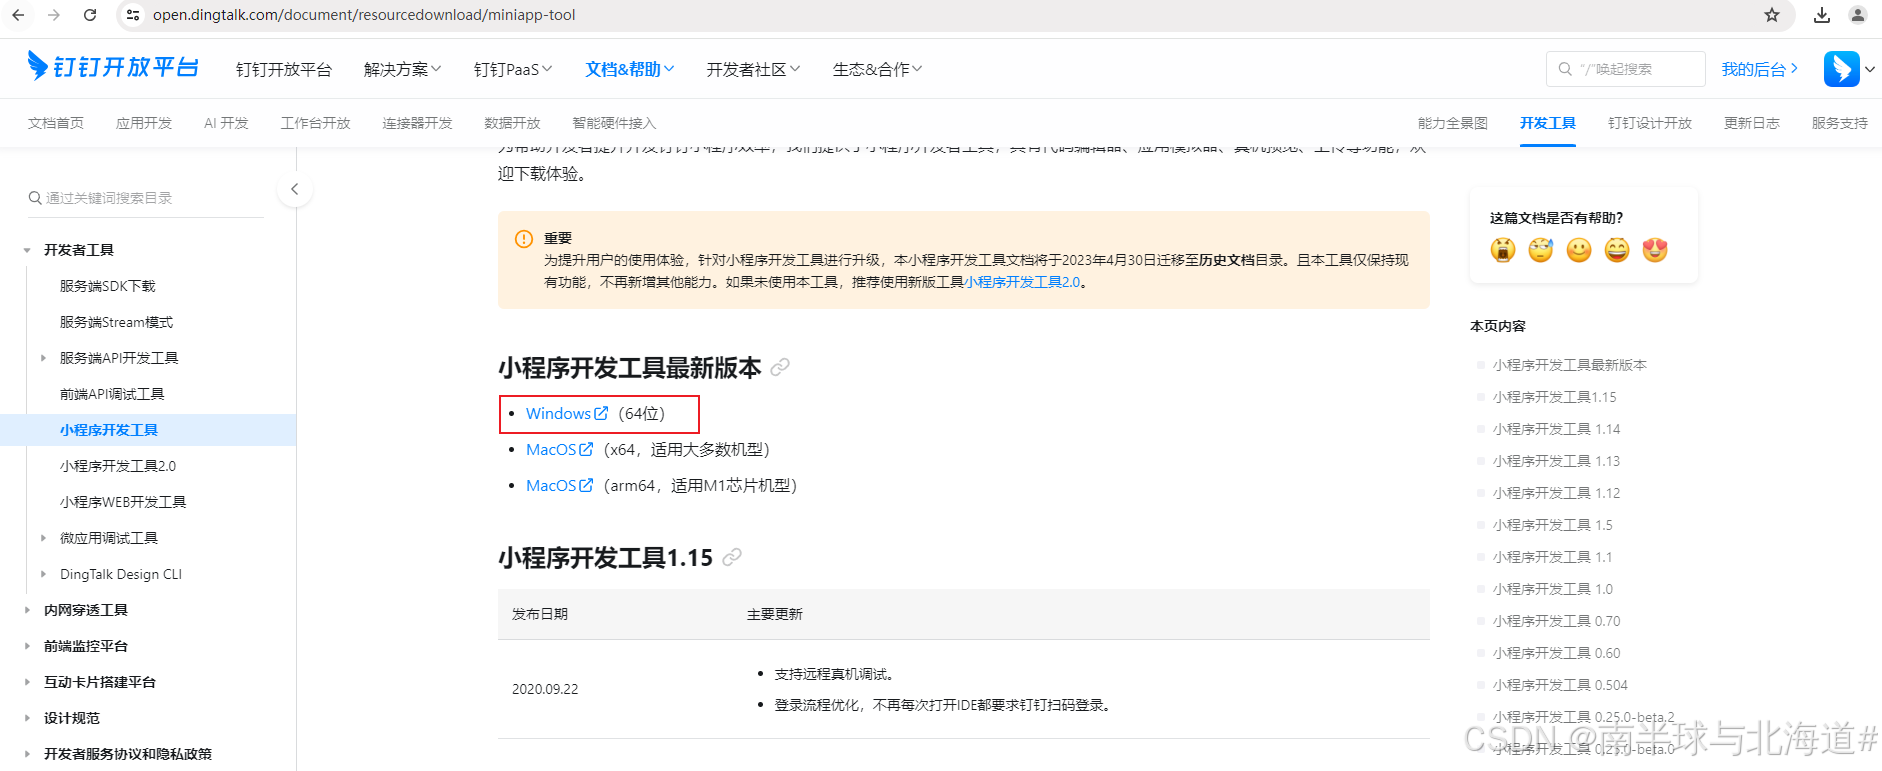Open 小程序开发工具2.0 in the sidebar
1882x771 pixels.
pos(118,466)
